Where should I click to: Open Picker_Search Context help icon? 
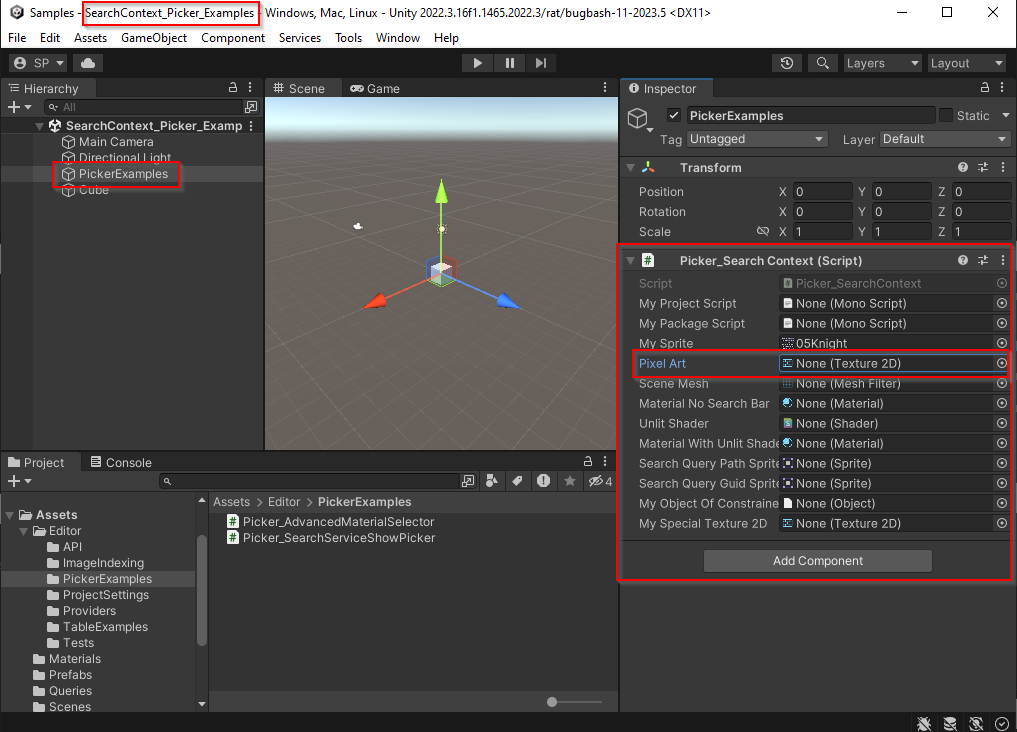[x=963, y=260]
